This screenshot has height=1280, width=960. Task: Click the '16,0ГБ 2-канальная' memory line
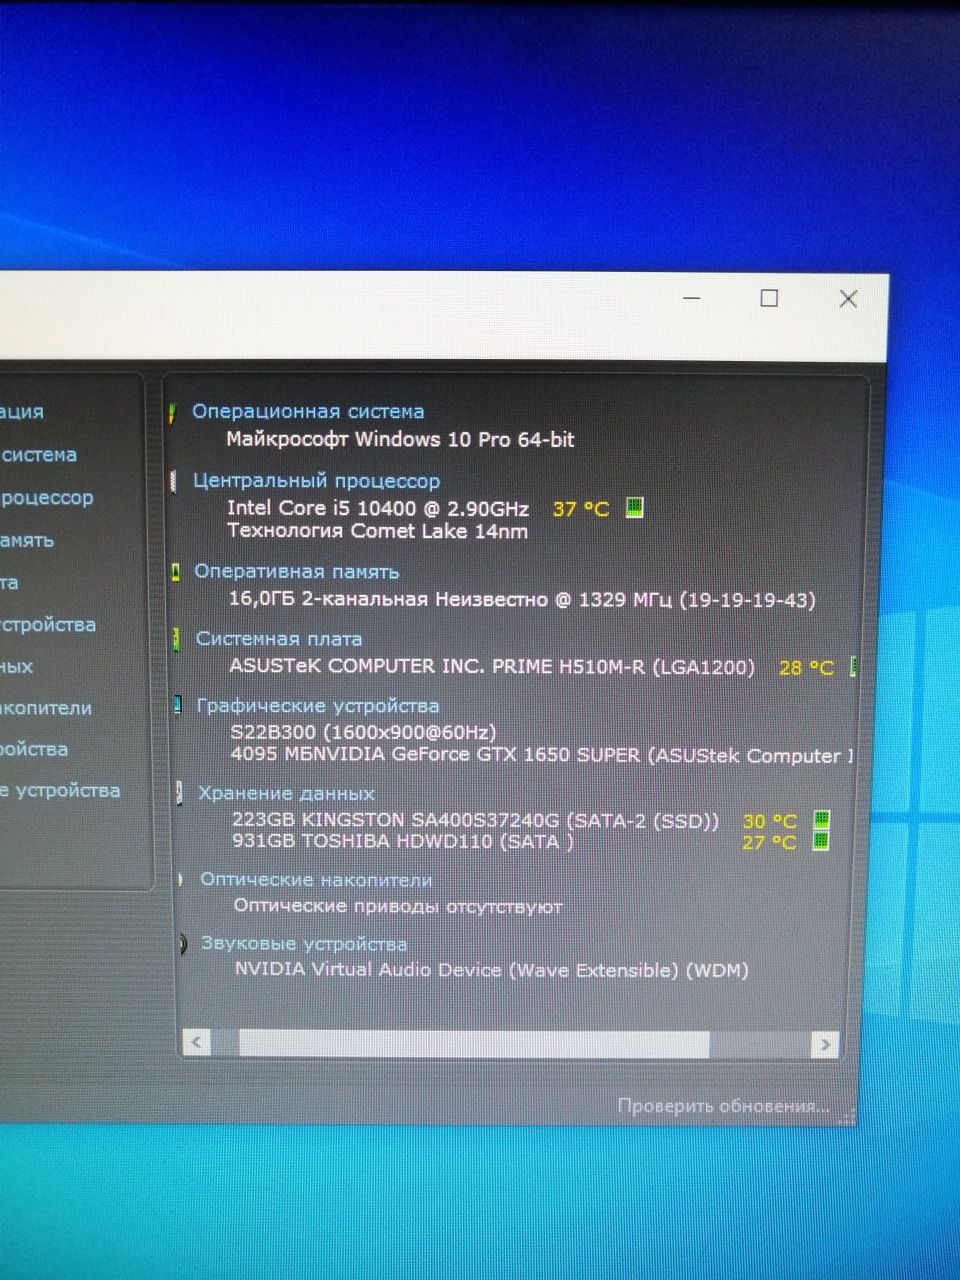point(522,600)
